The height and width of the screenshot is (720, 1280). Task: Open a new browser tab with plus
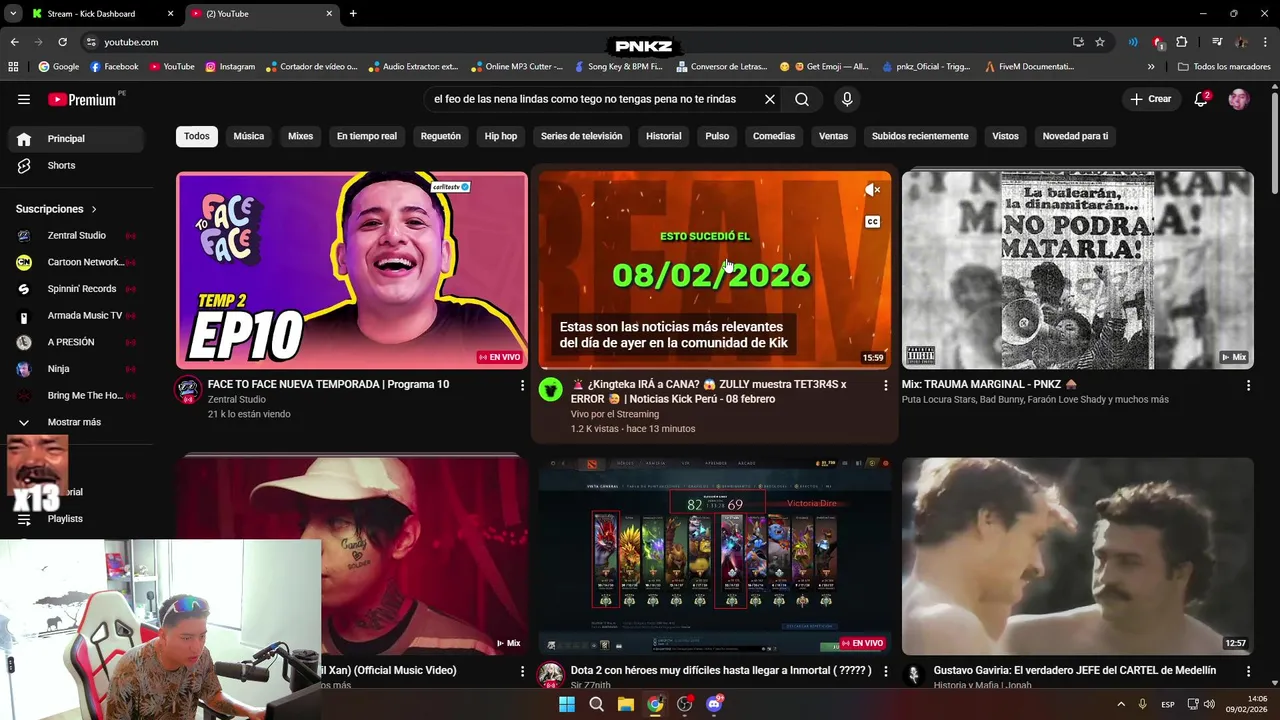[x=353, y=14]
